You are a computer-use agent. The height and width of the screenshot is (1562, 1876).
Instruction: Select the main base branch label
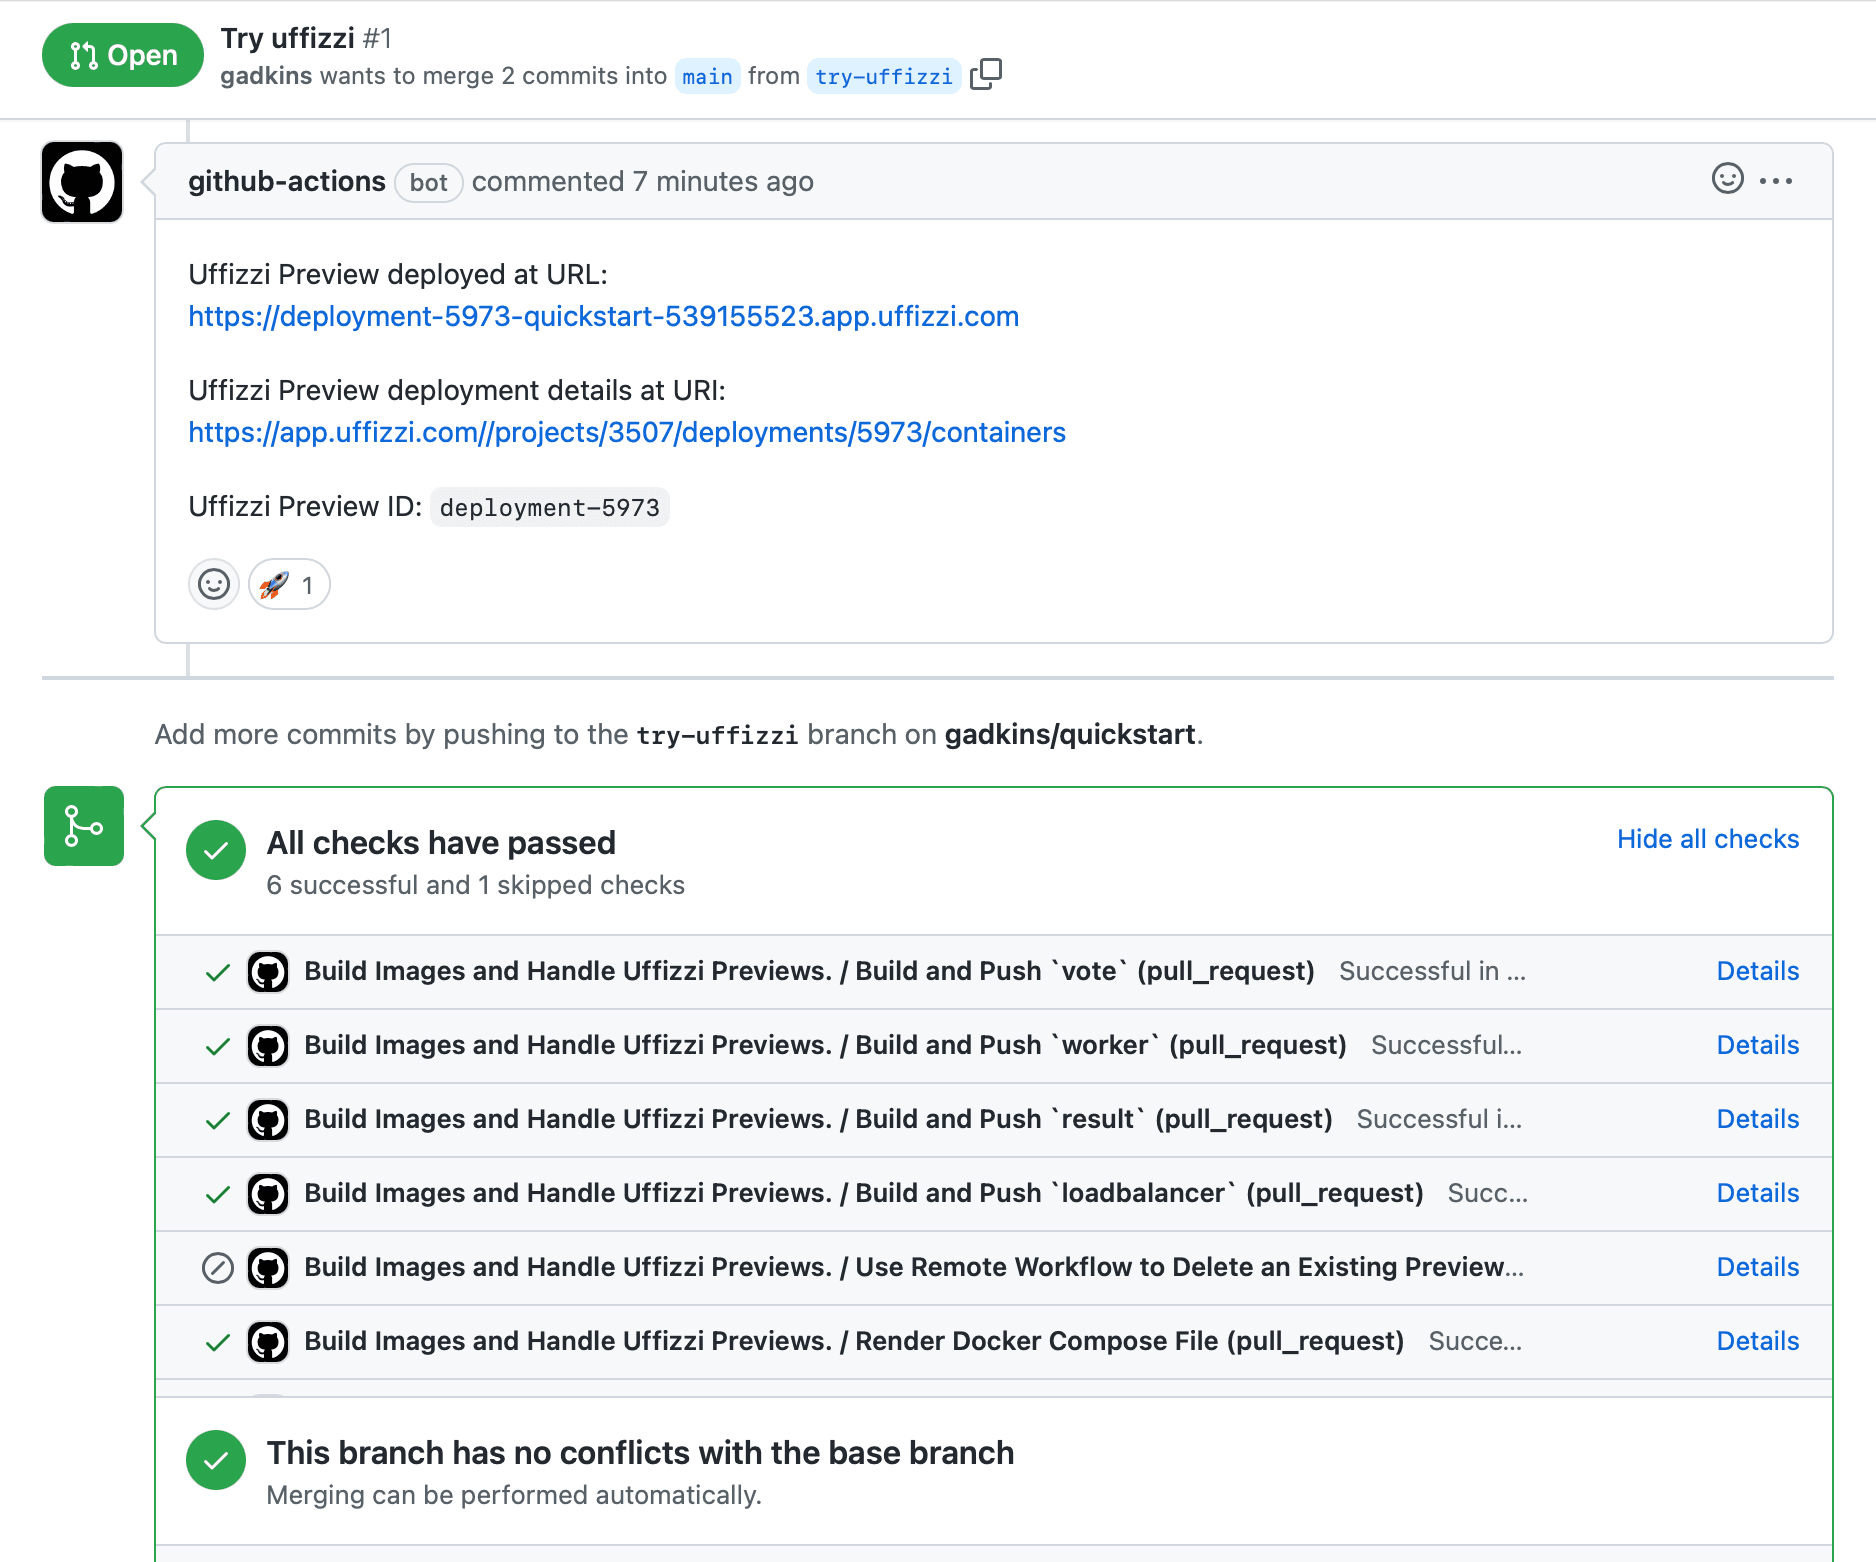707,76
